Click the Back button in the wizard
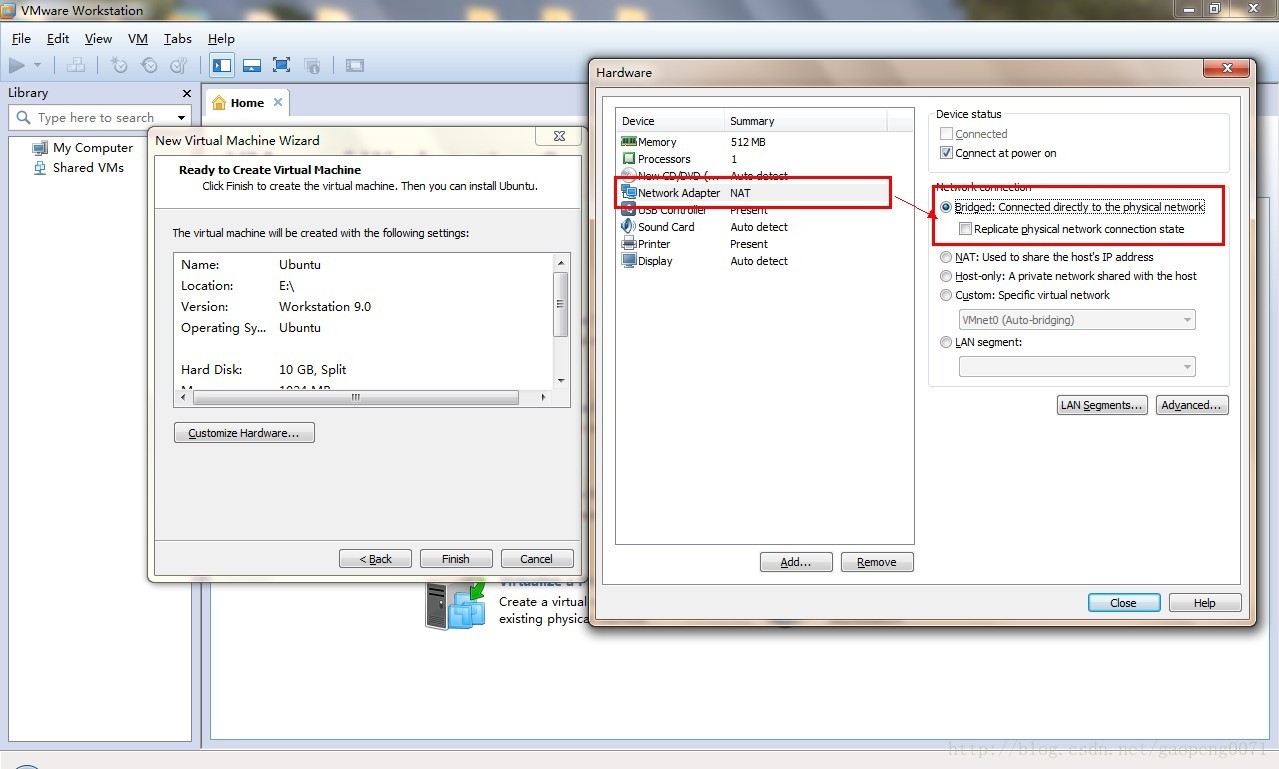 pyautogui.click(x=375, y=559)
